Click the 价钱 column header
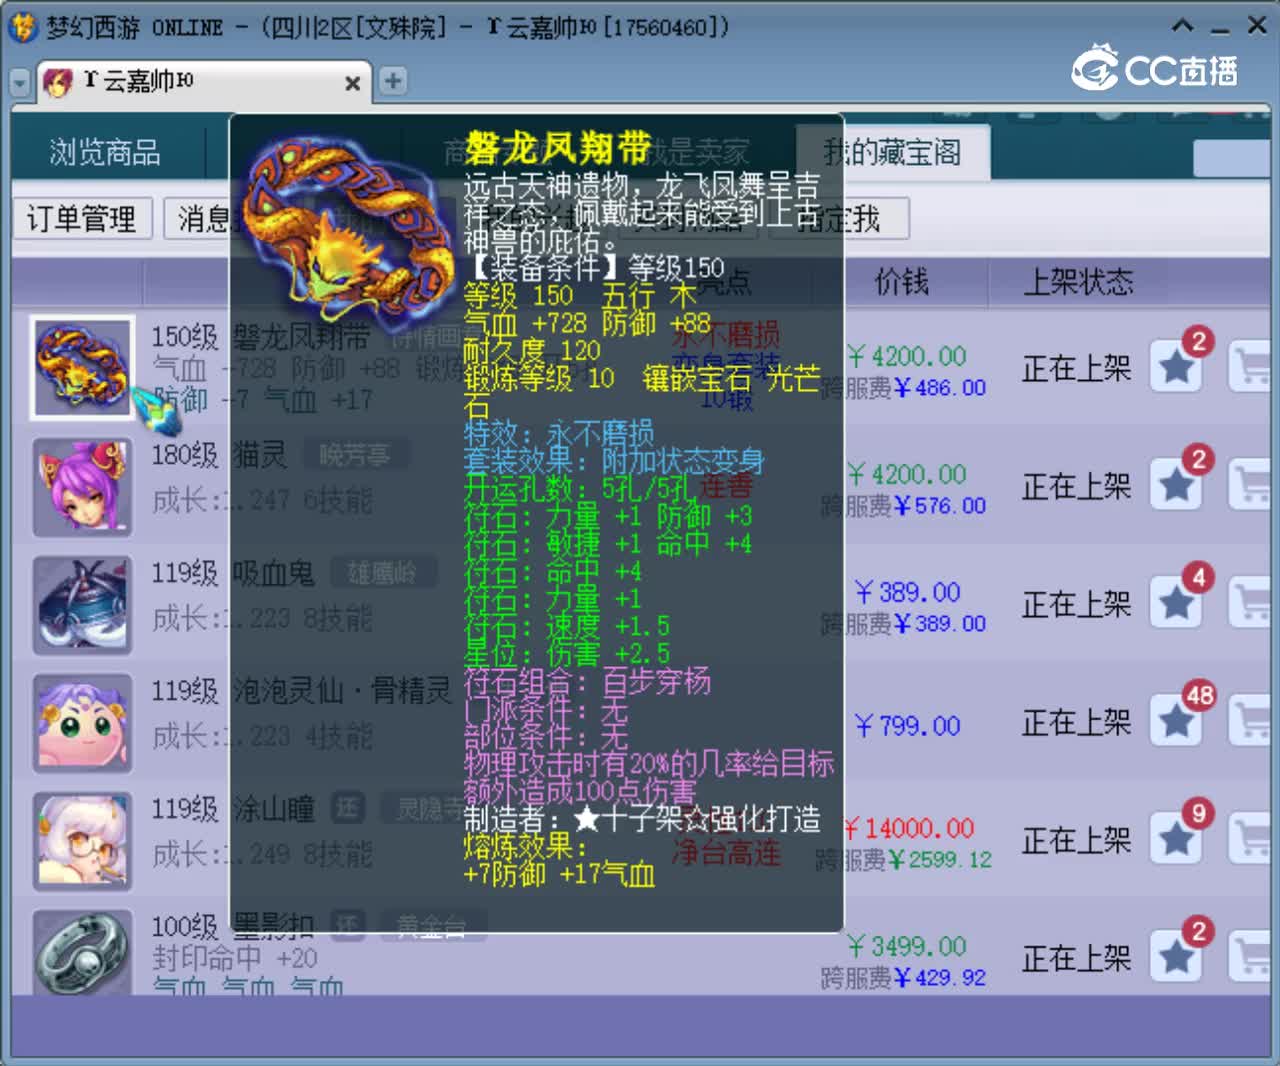 coord(902,282)
